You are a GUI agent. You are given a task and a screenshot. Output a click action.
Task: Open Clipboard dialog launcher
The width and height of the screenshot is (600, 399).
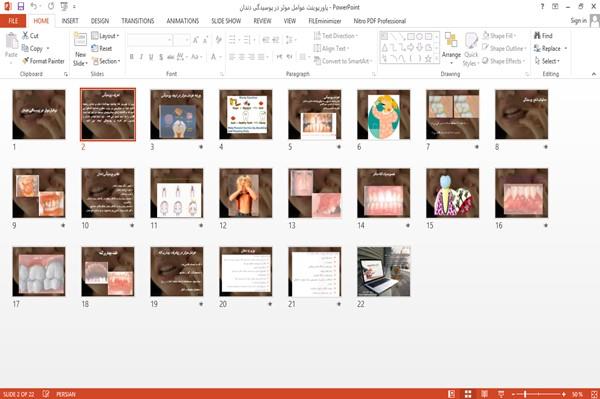coord(66,74)
